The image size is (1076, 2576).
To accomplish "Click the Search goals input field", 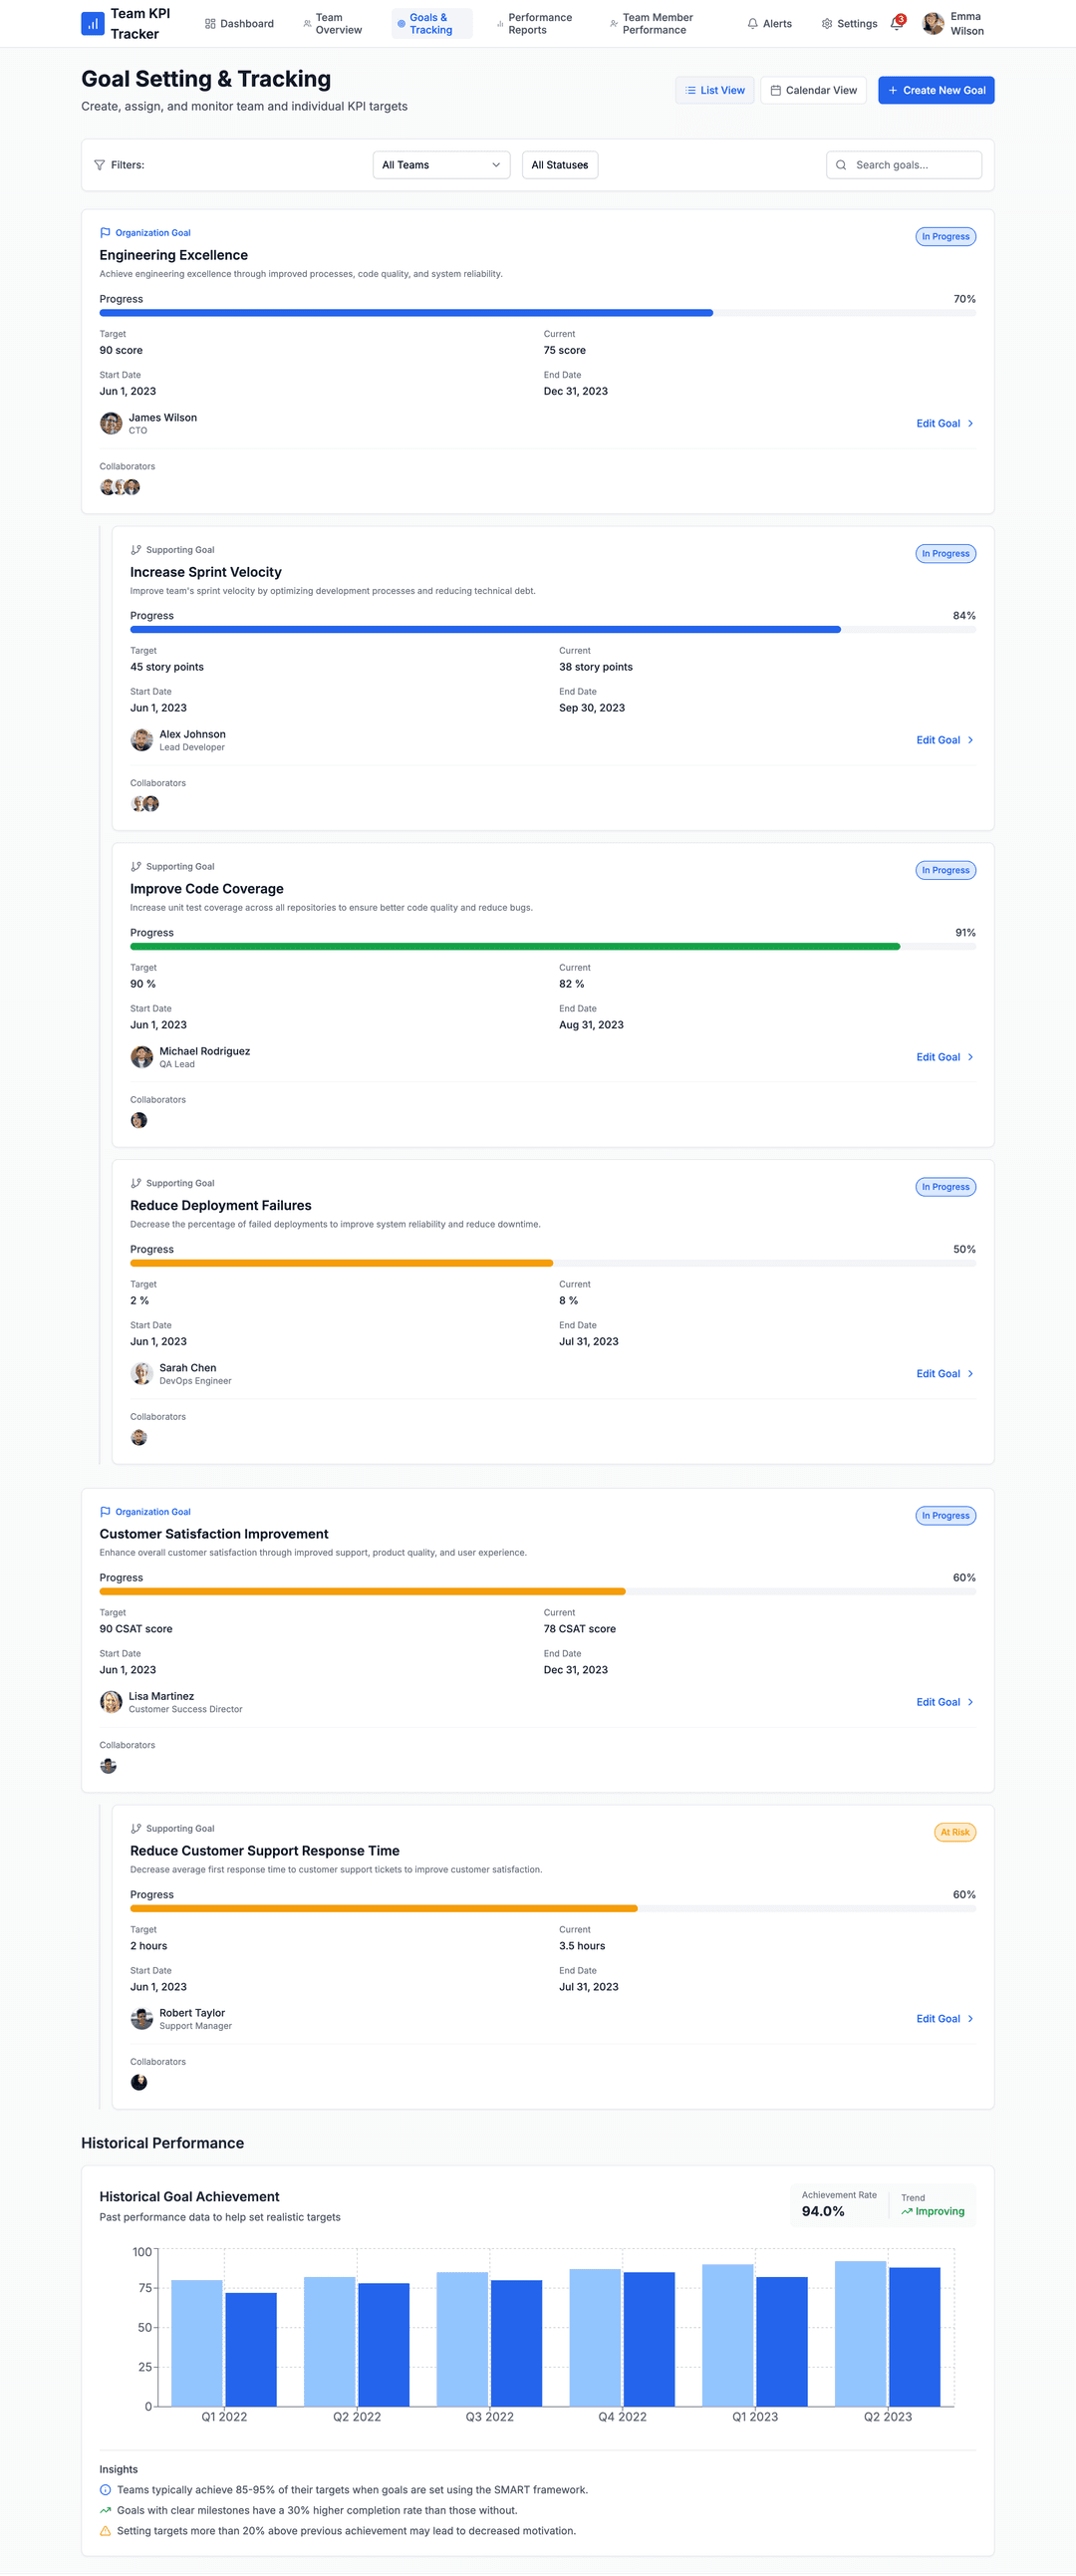I will (x=904, y=165).
